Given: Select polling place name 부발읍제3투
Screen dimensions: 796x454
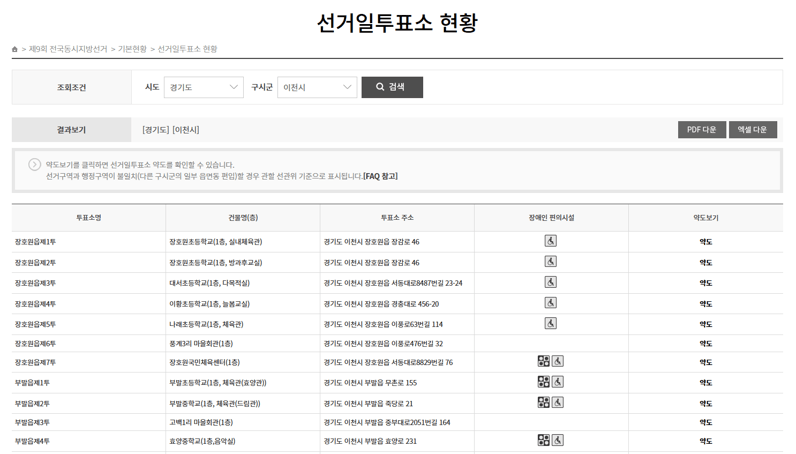Looking at the screenshot, I should coord(32,423).
